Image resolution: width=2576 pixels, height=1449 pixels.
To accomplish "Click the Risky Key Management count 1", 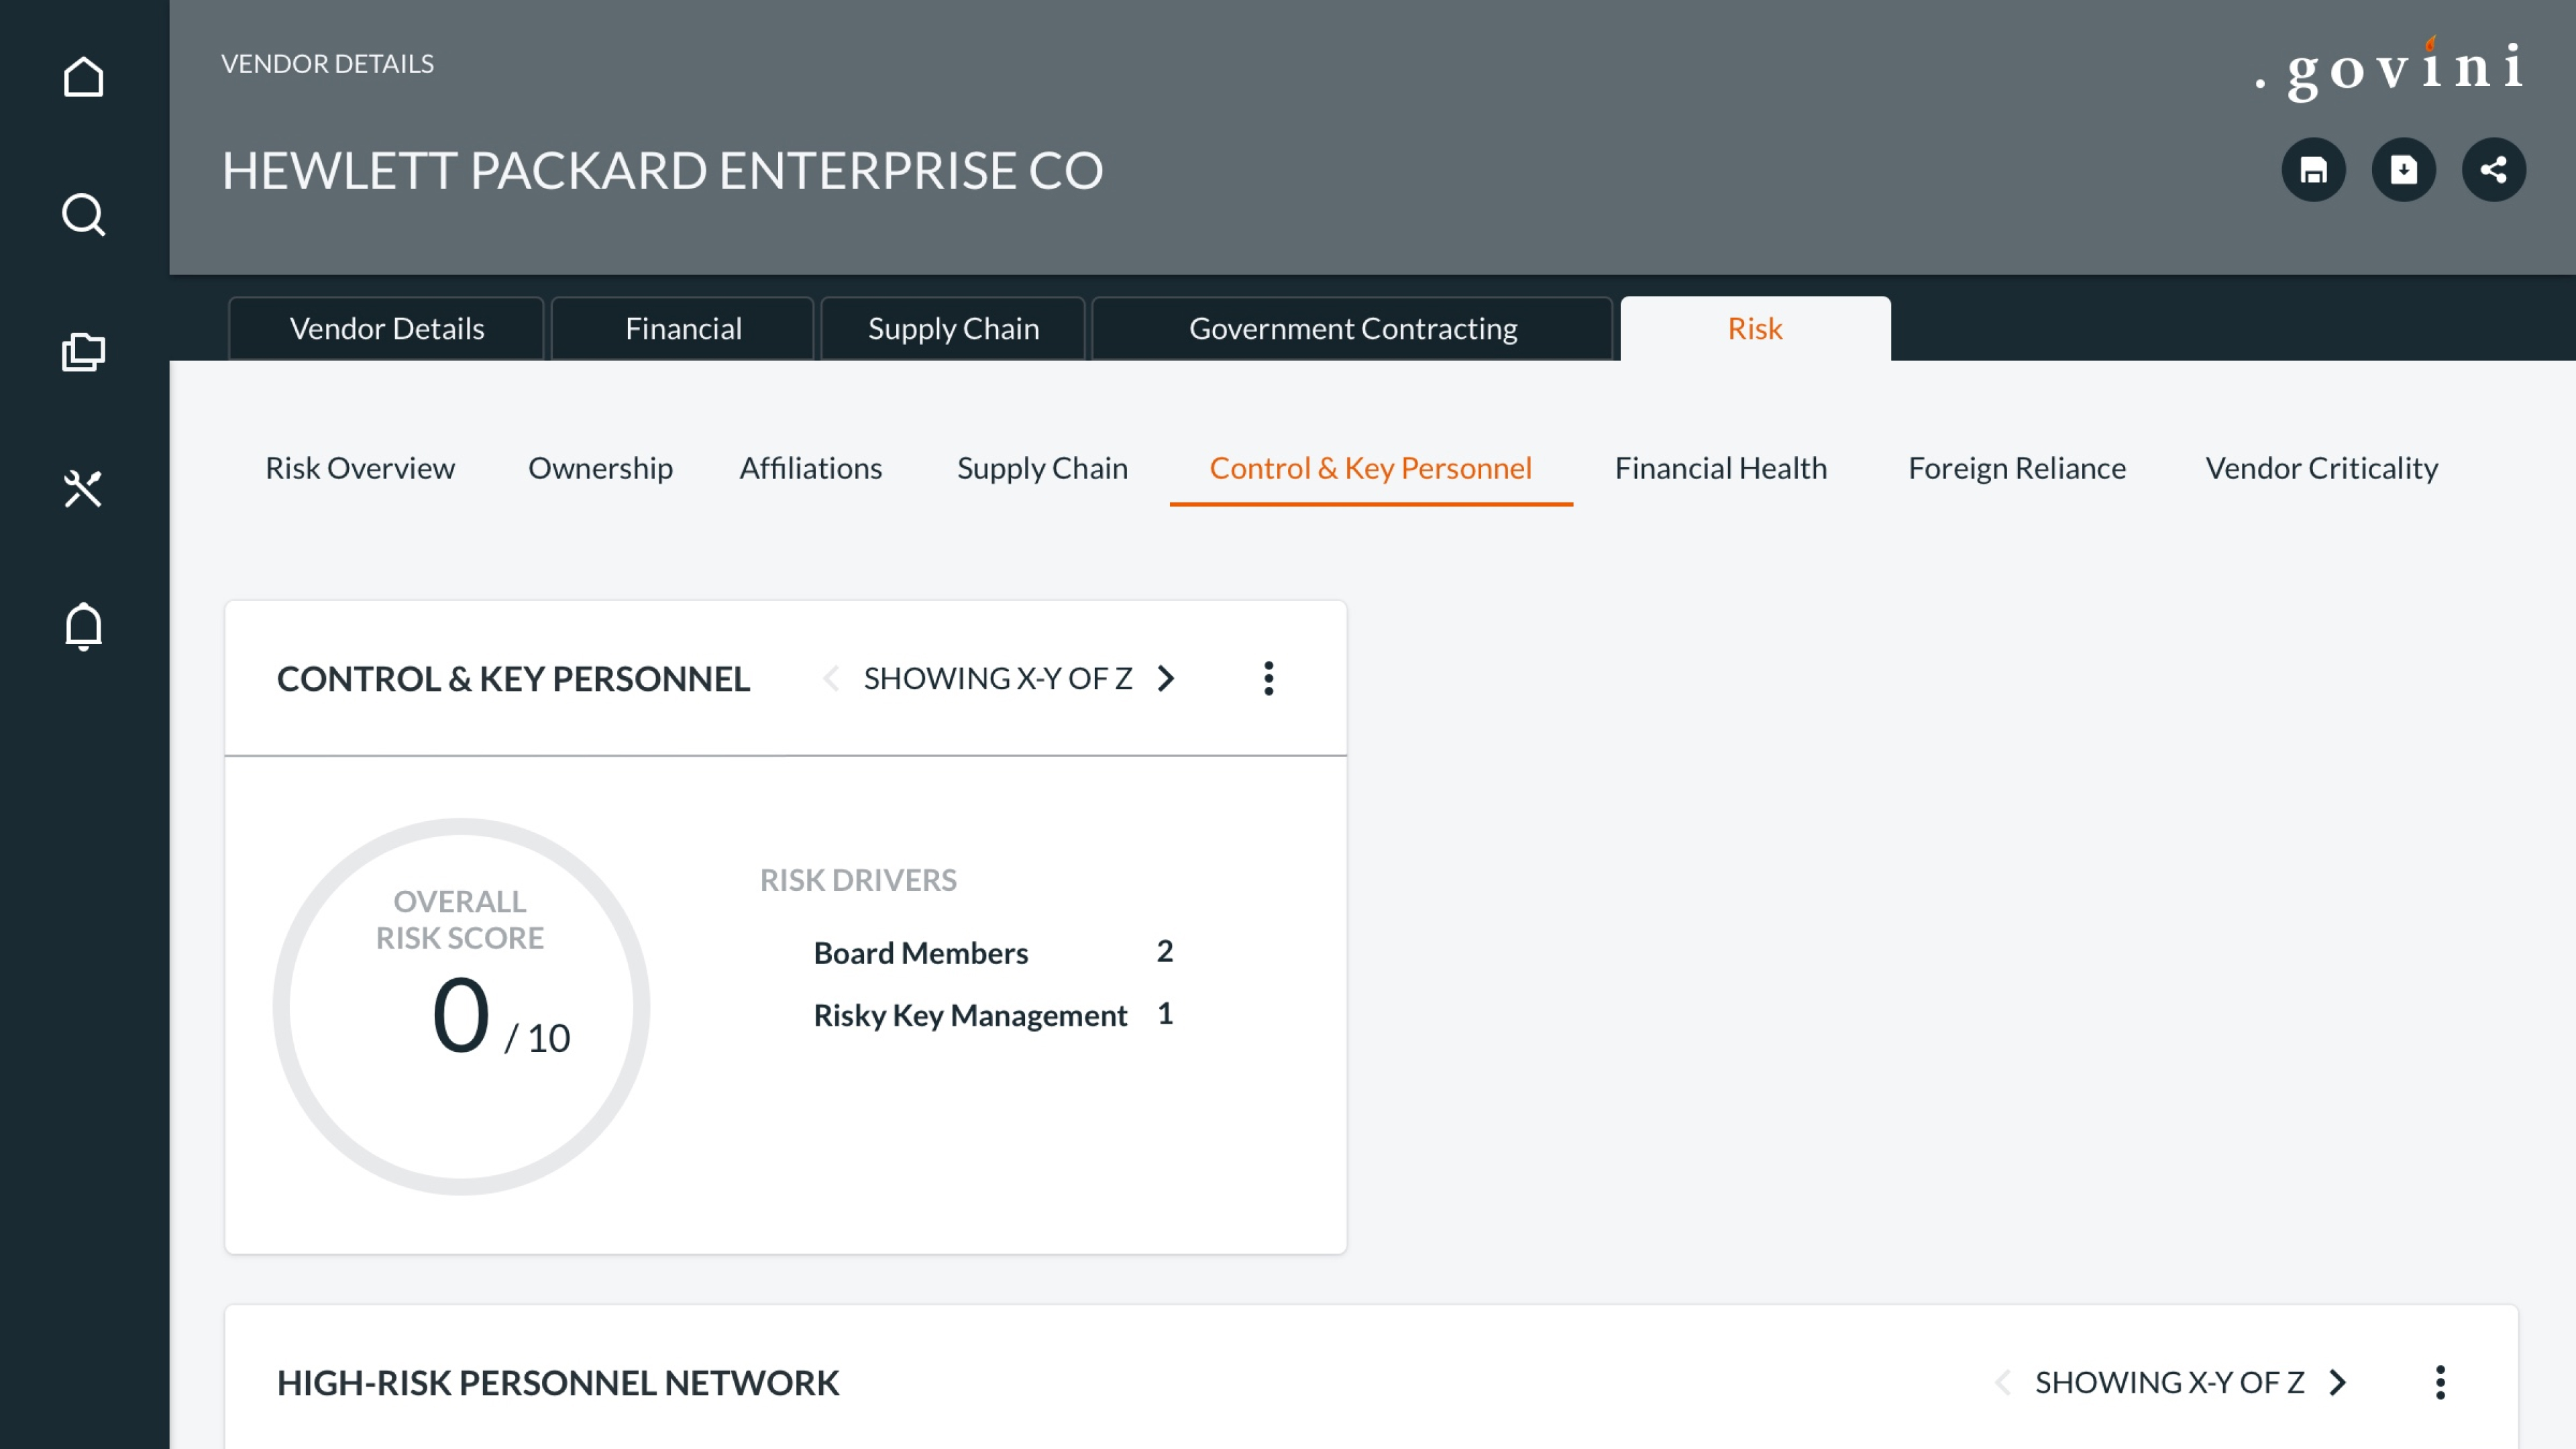I will coord(1165,1013).
